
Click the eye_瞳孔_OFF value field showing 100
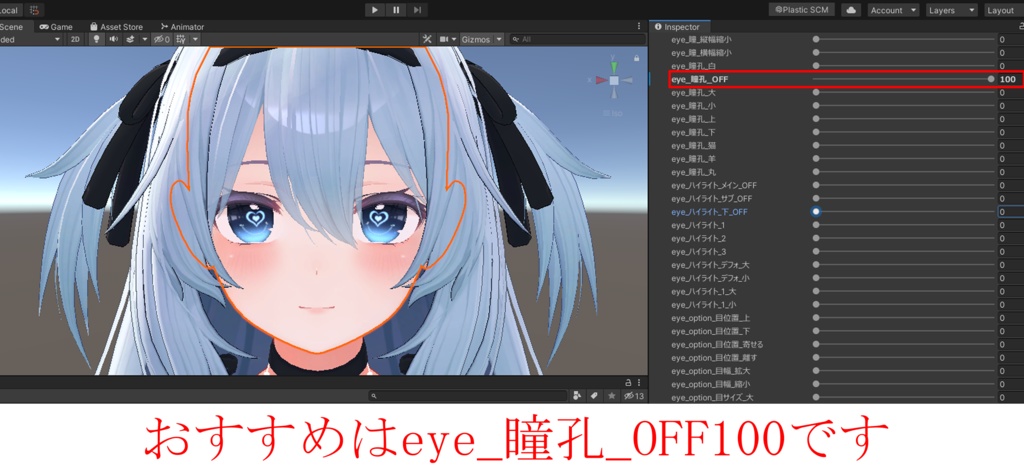pos(1010,79)
